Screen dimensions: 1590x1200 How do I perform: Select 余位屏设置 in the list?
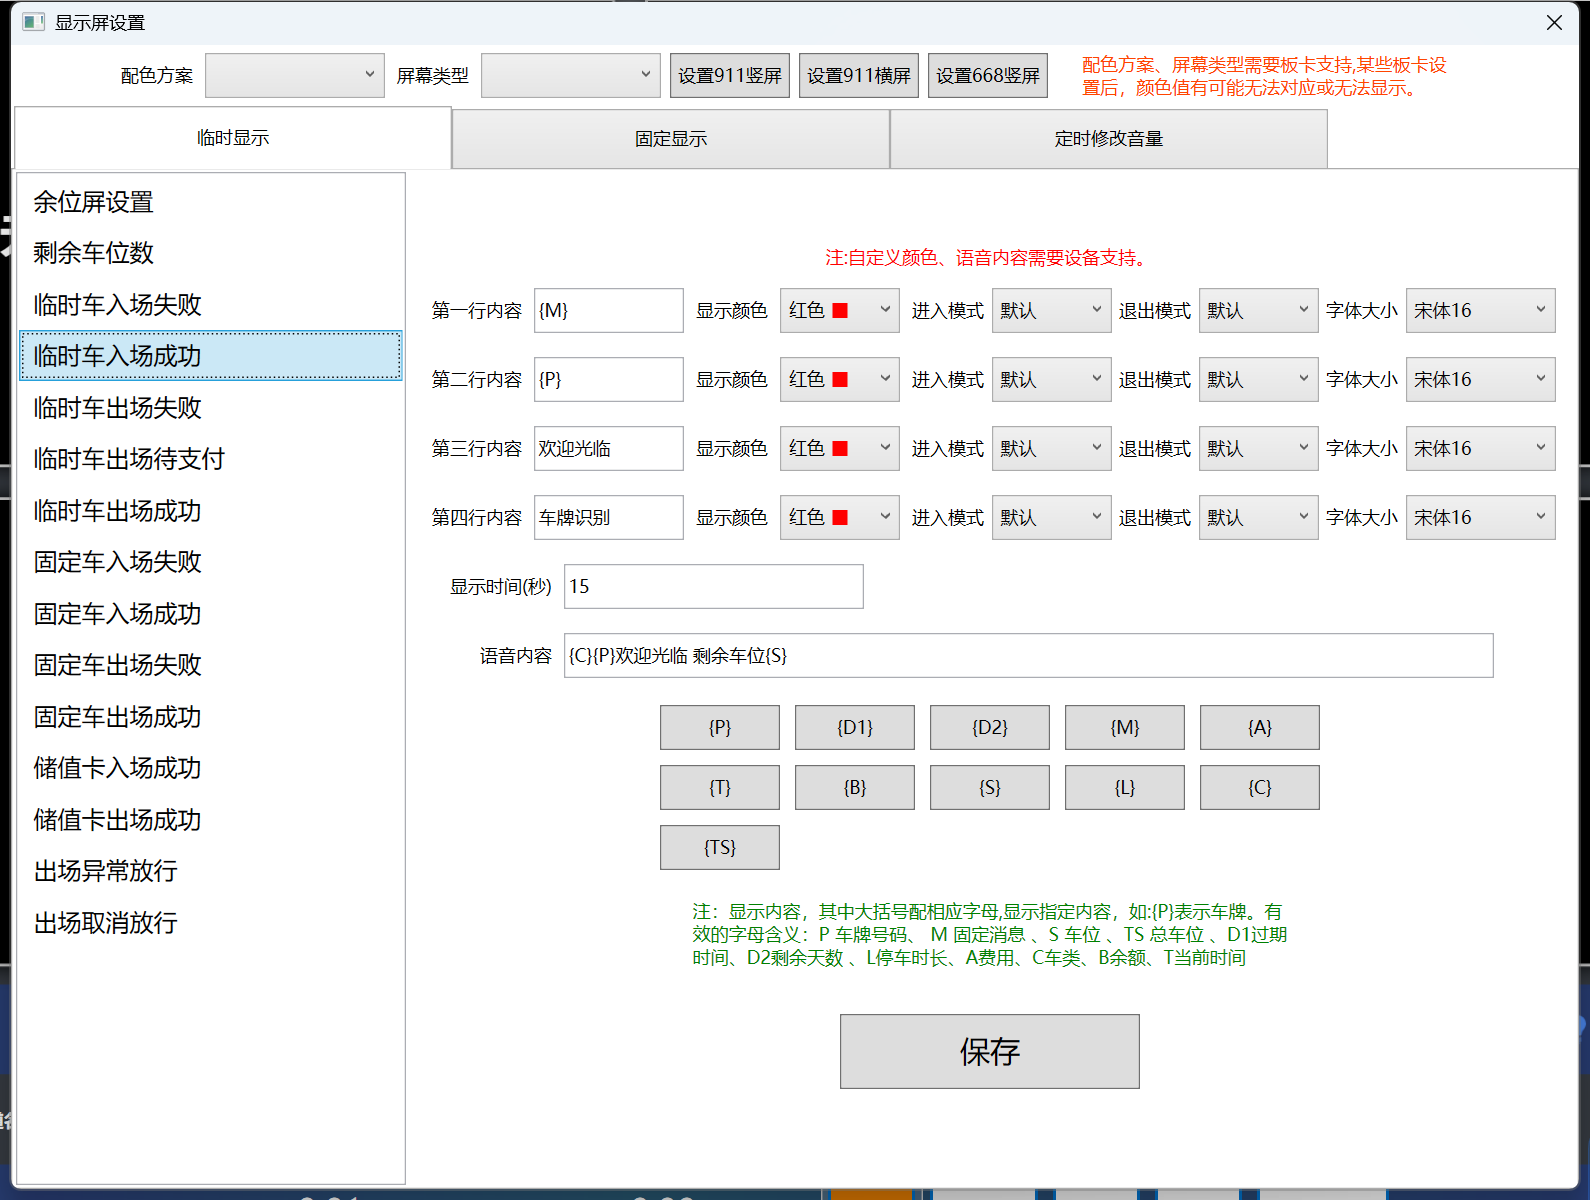click(211, 202)
